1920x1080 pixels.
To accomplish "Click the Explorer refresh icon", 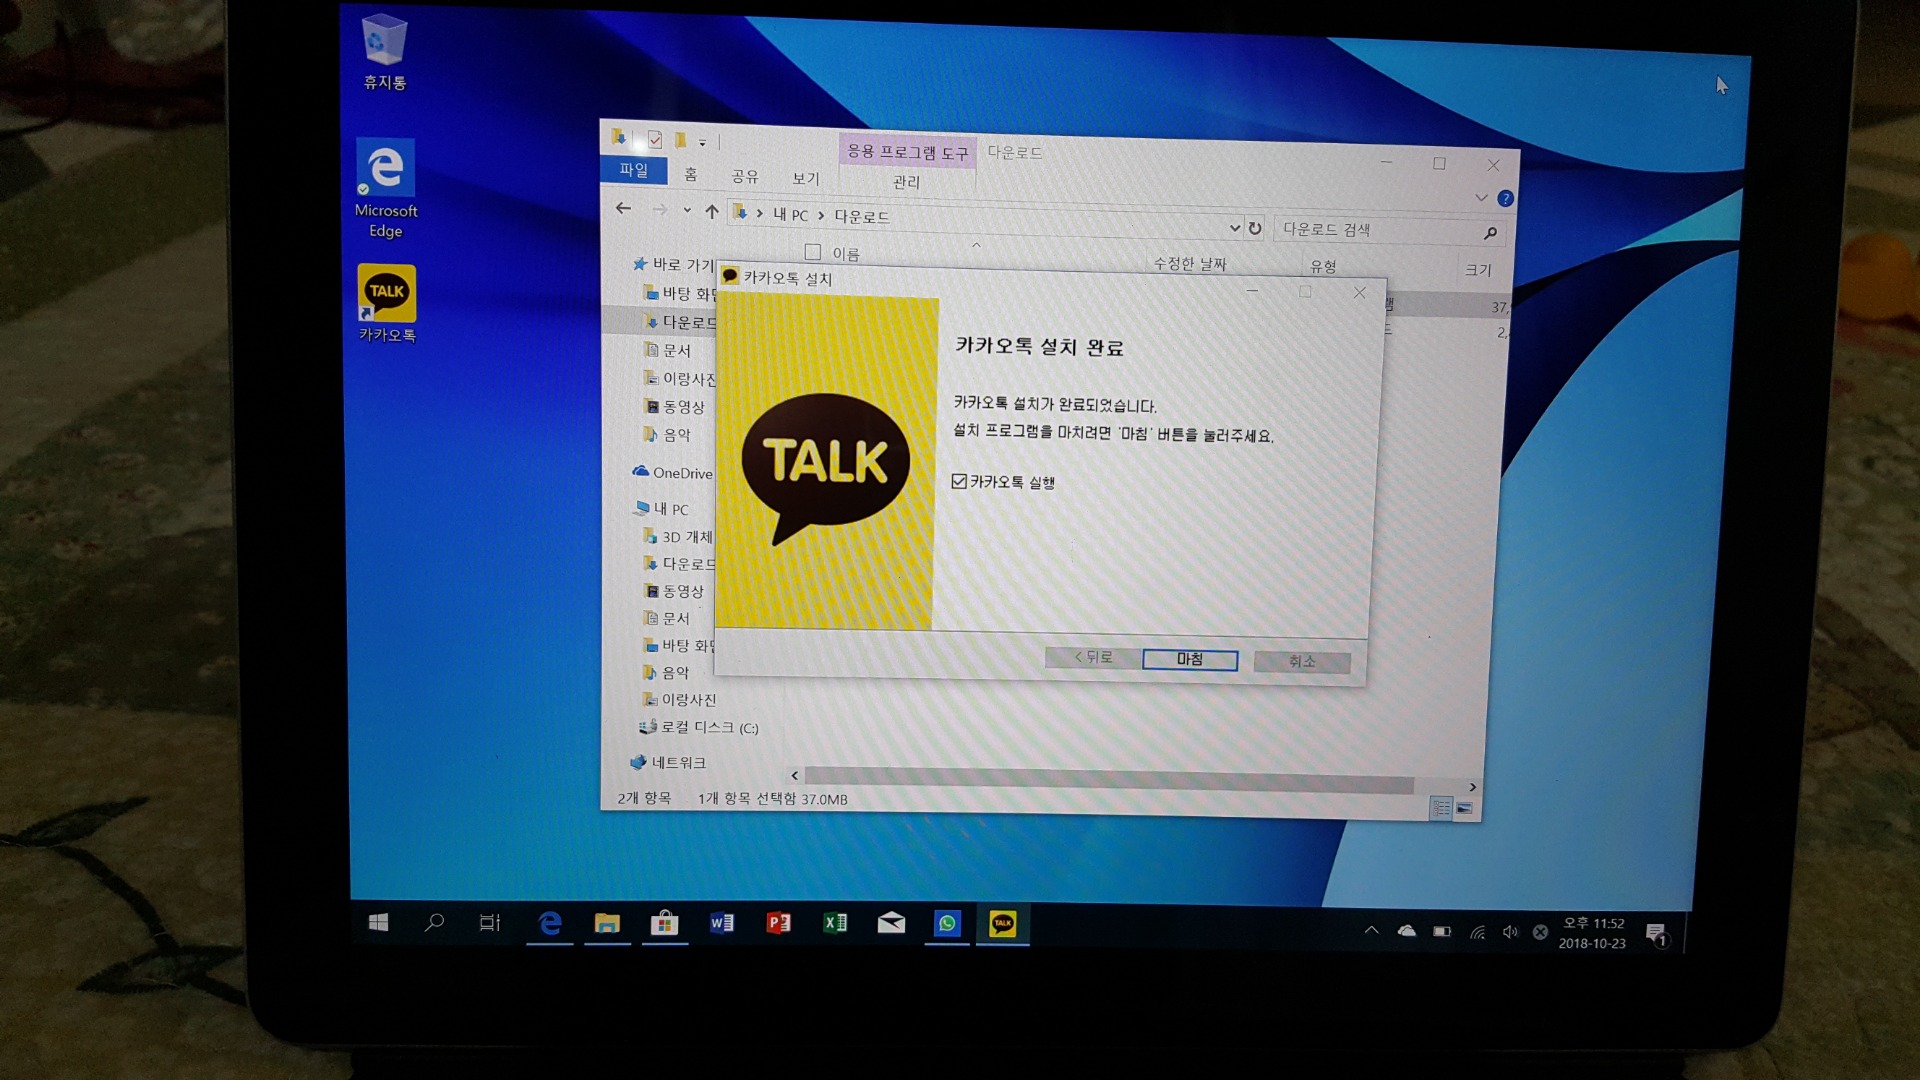I will [x=1255, y=228].
